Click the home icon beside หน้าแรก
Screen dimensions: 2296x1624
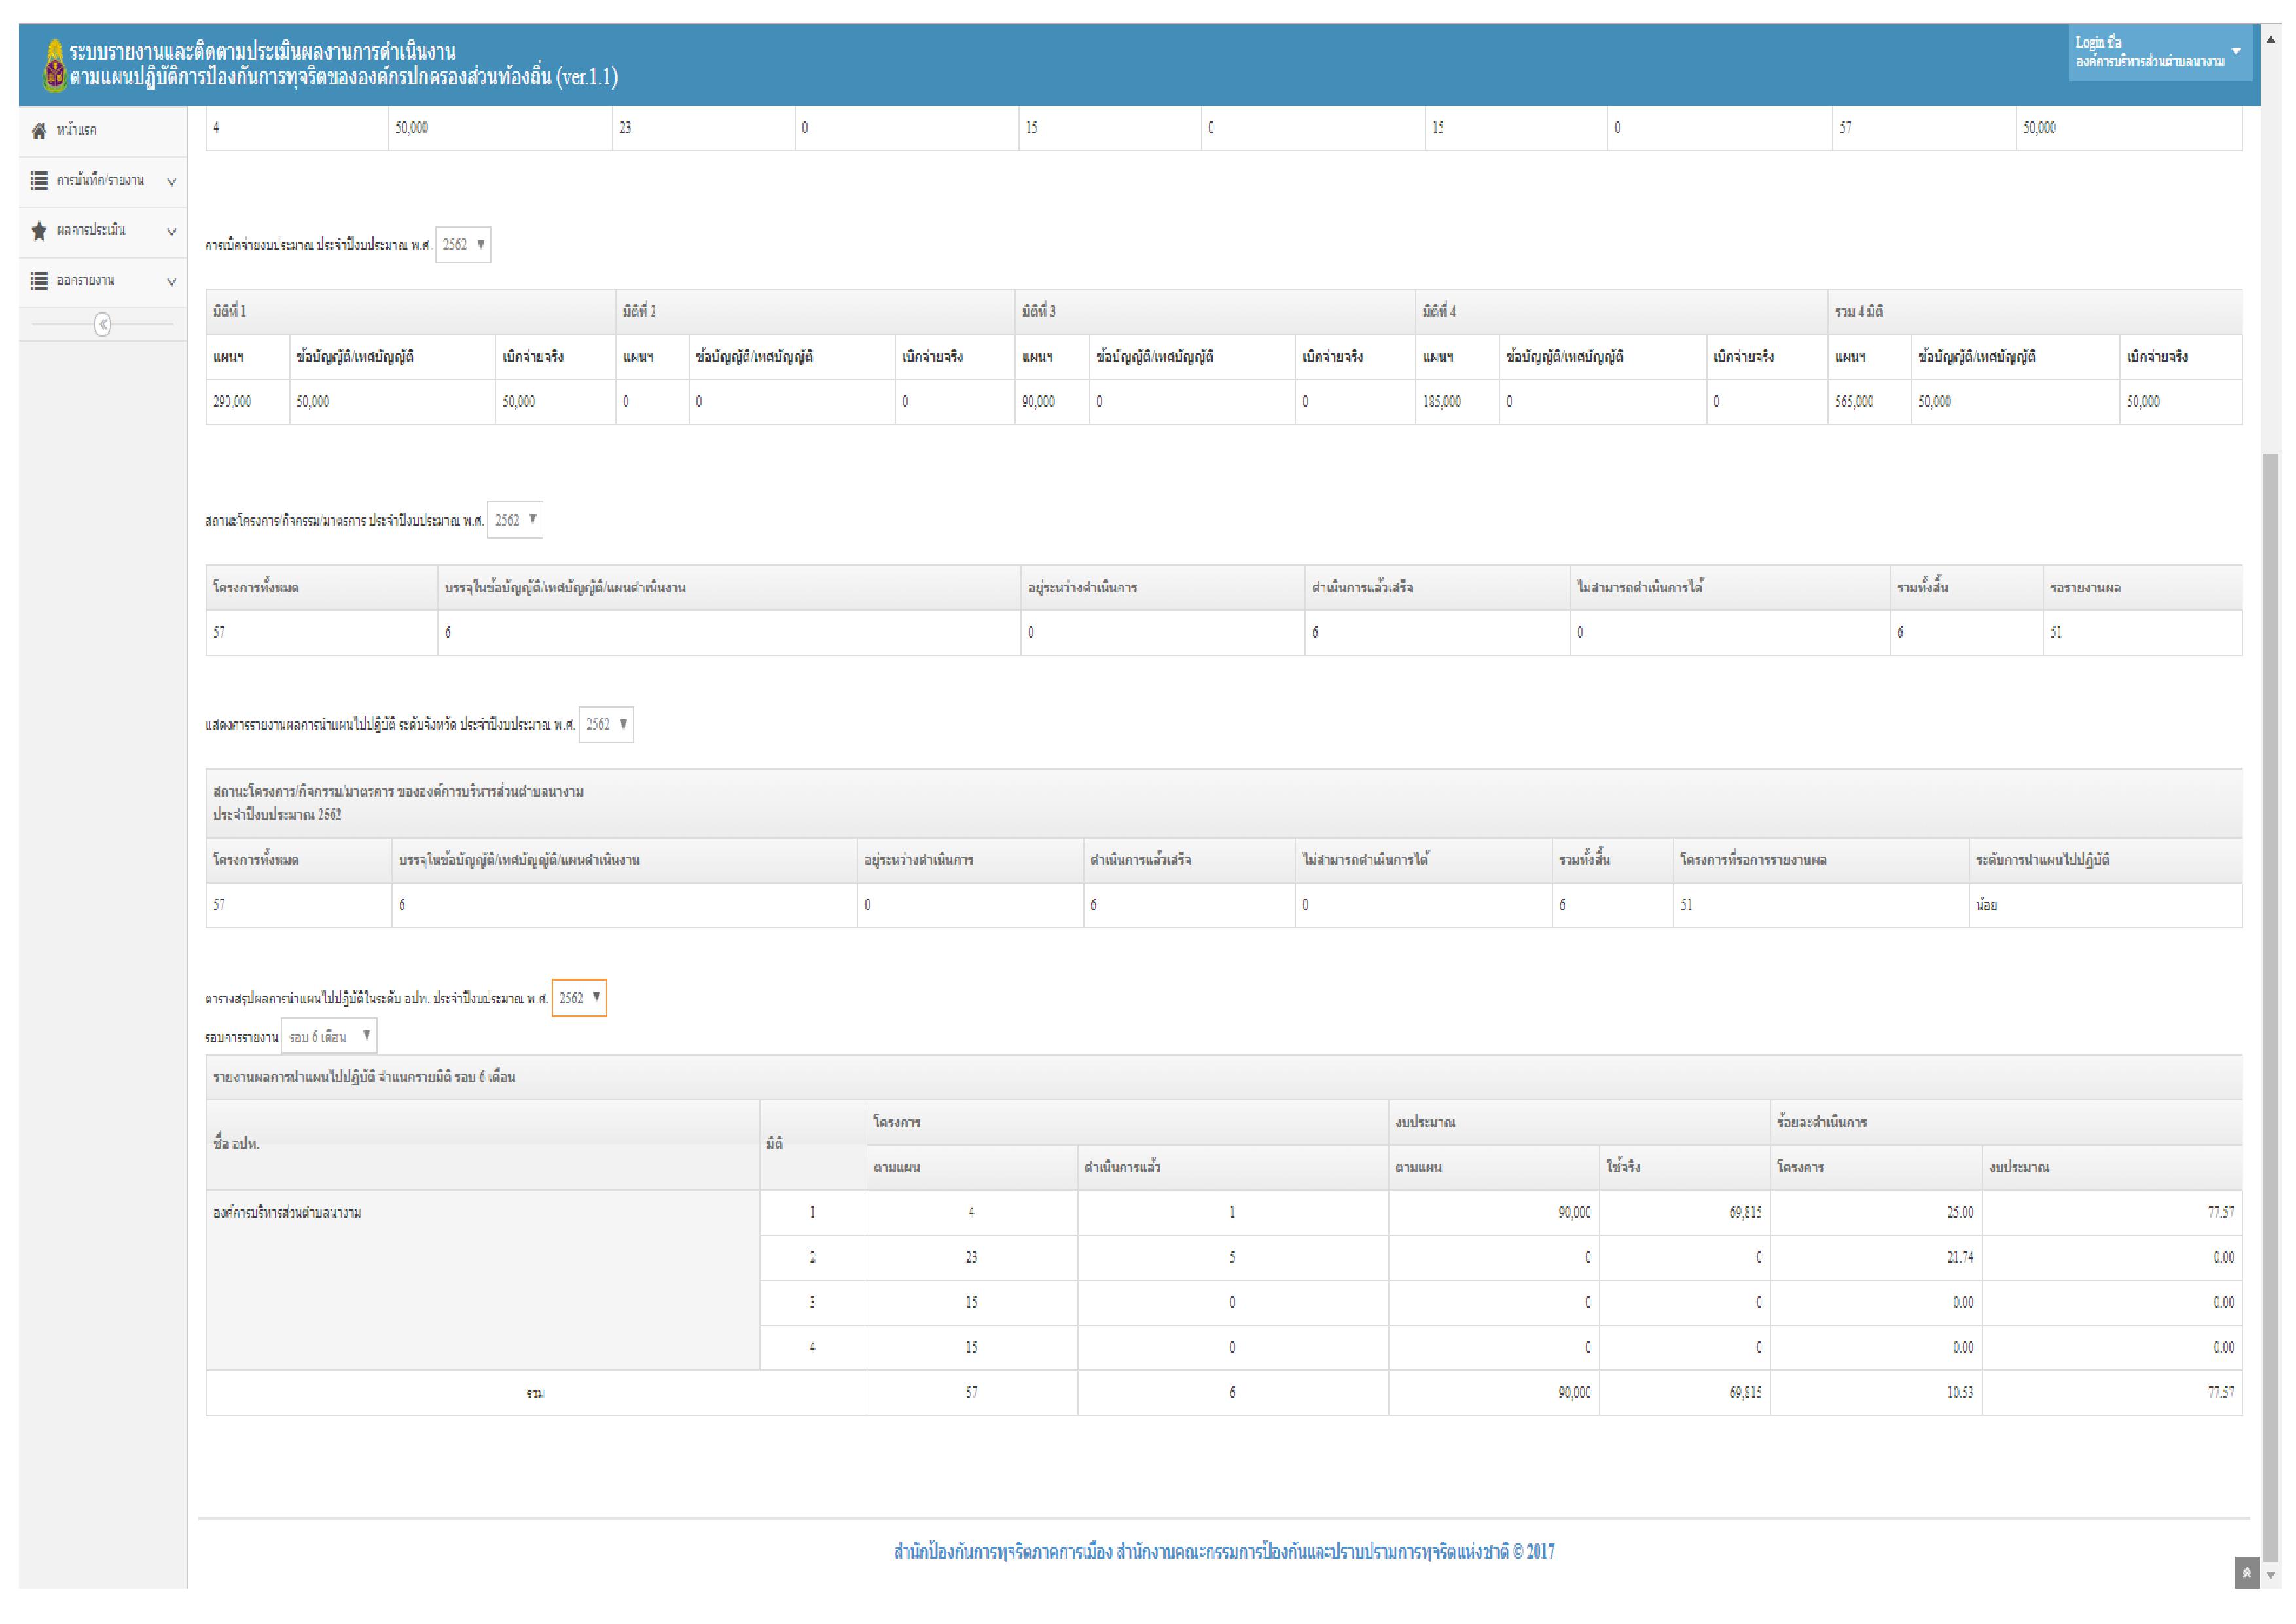[x=39, y=131]
